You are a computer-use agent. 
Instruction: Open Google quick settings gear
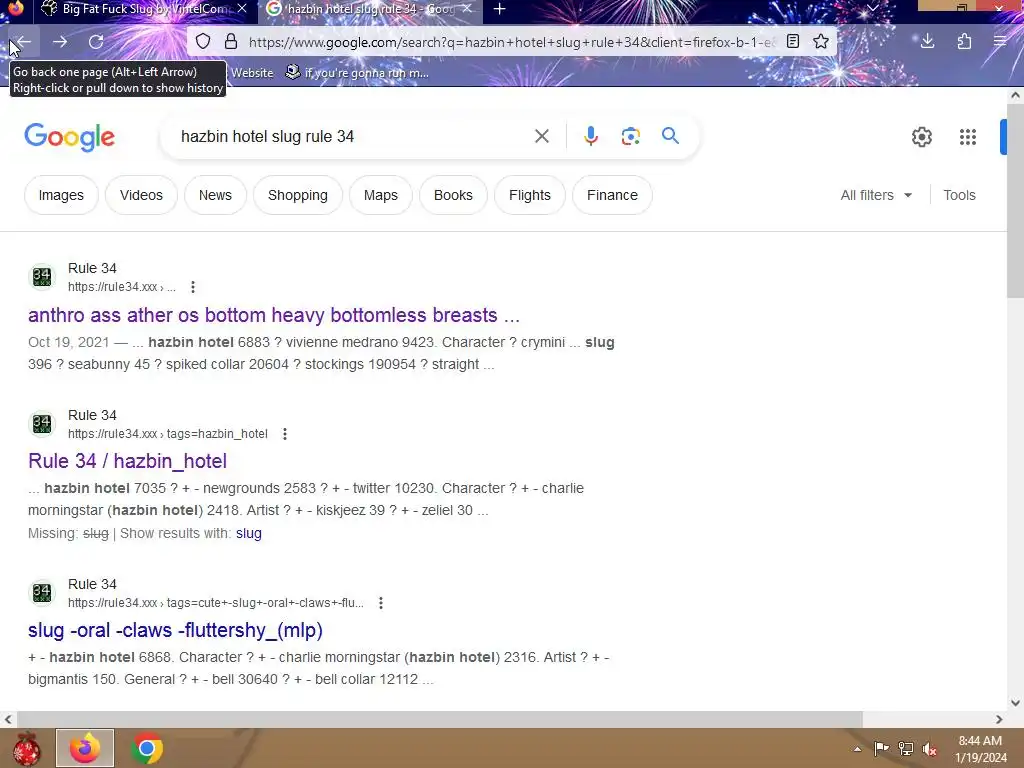[x=921, y=137]
